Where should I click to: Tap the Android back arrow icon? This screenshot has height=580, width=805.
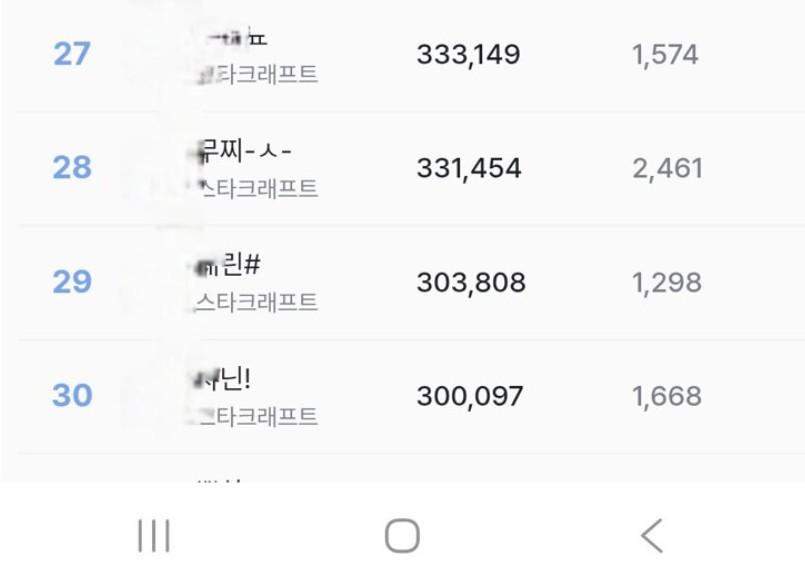click(x=652, y=537)
